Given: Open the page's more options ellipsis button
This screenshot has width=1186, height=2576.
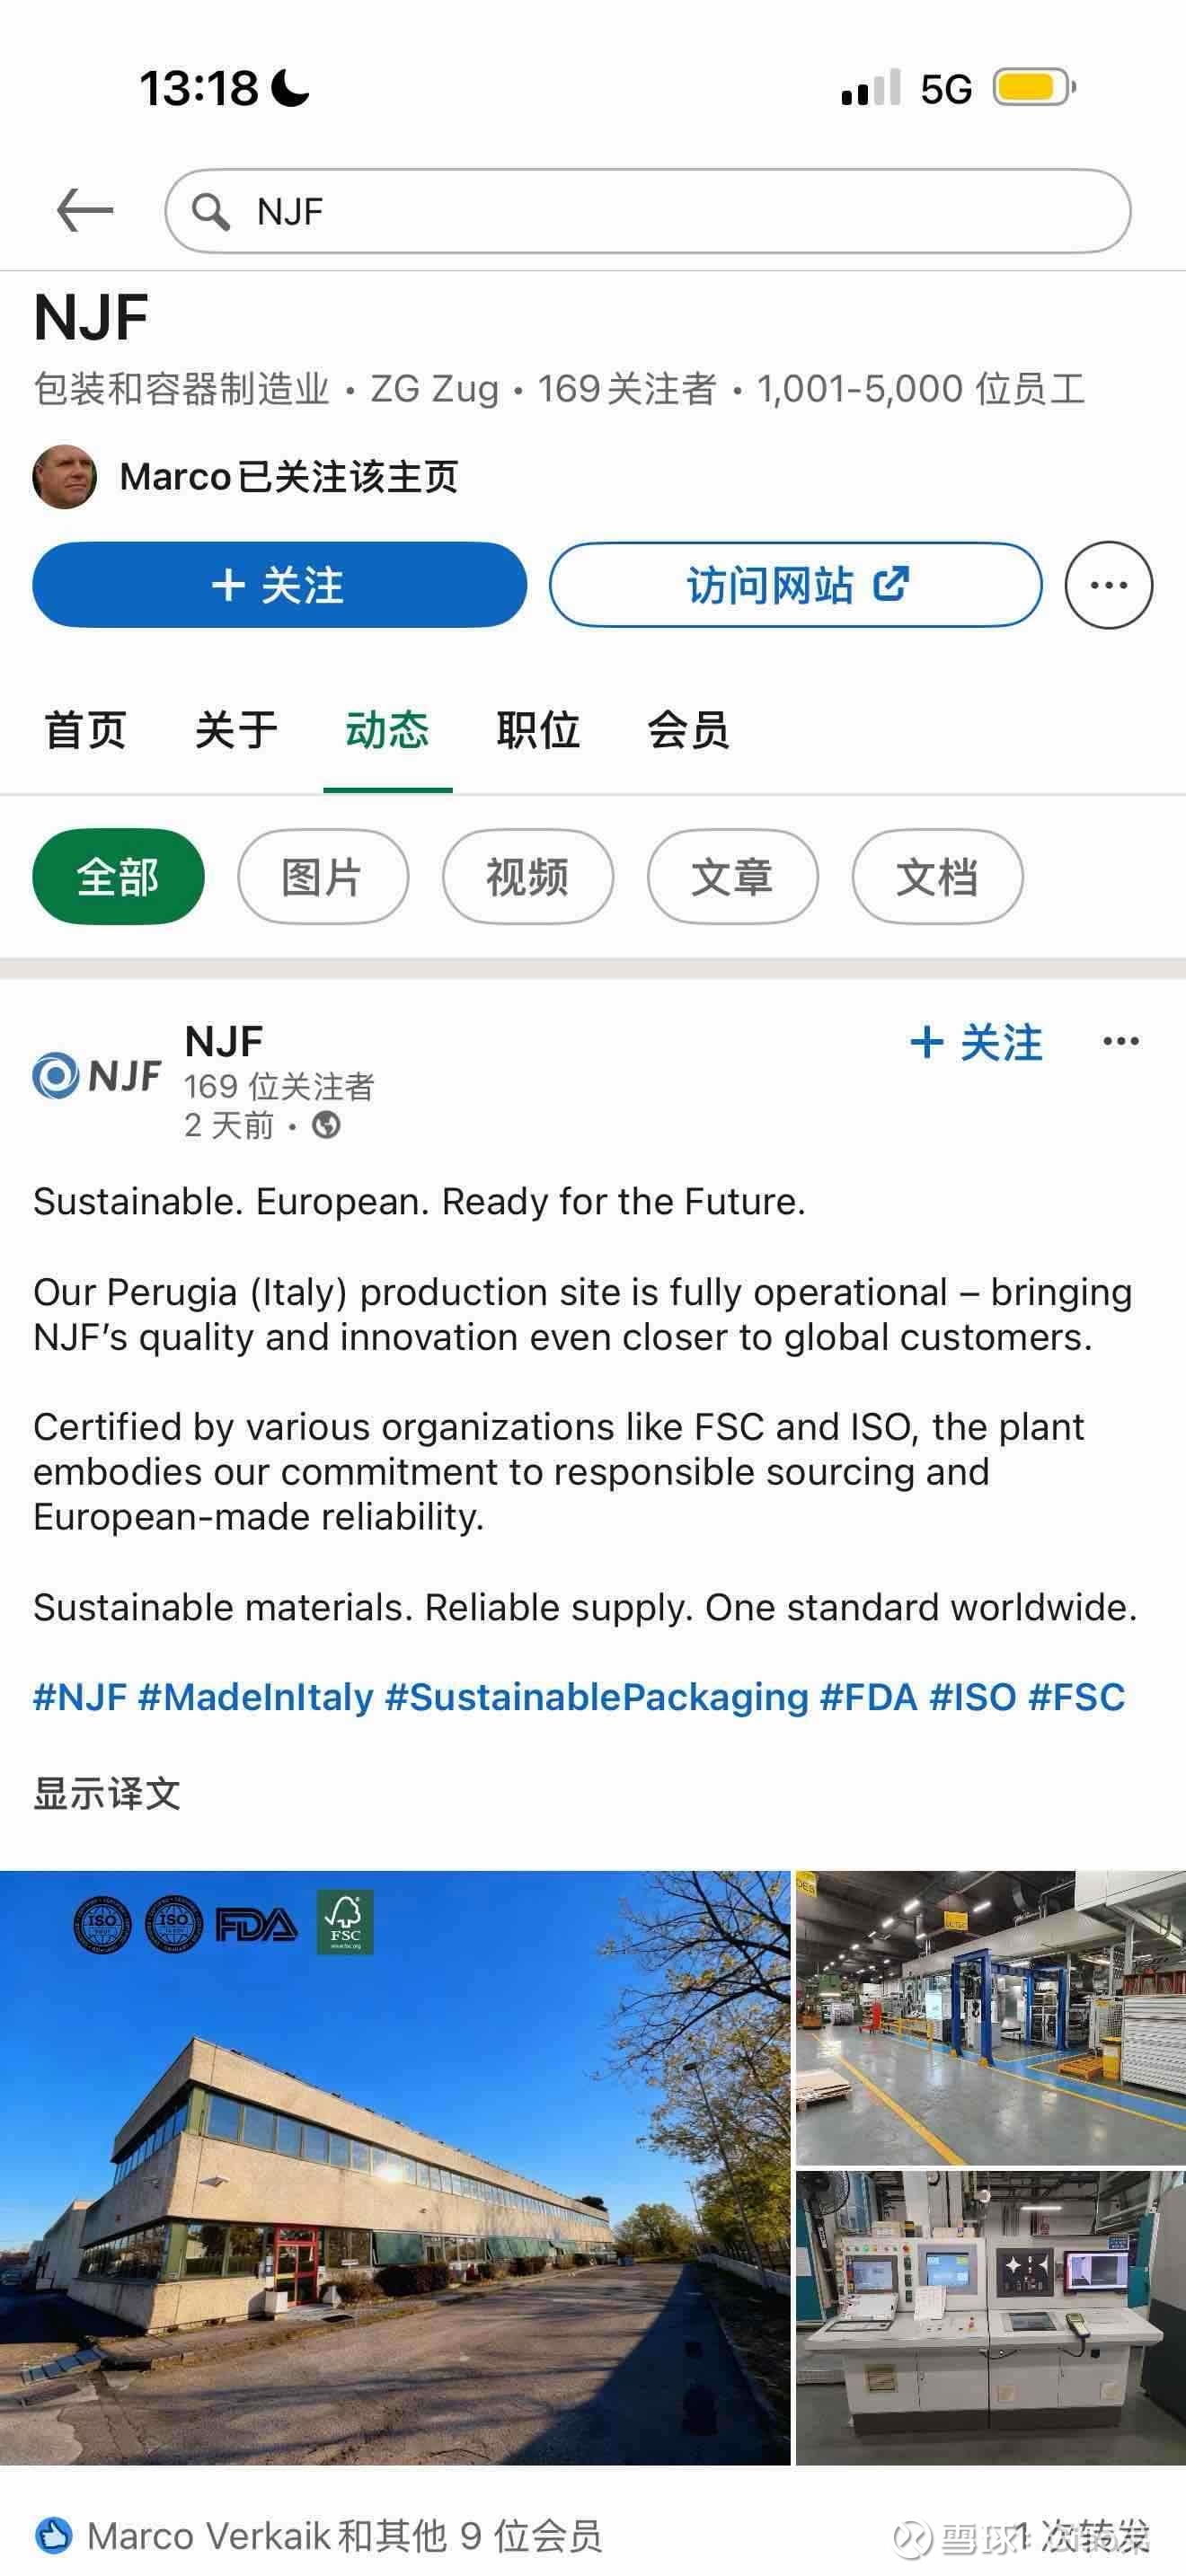Looking at the screenshot, I should tap(1108, 586).
